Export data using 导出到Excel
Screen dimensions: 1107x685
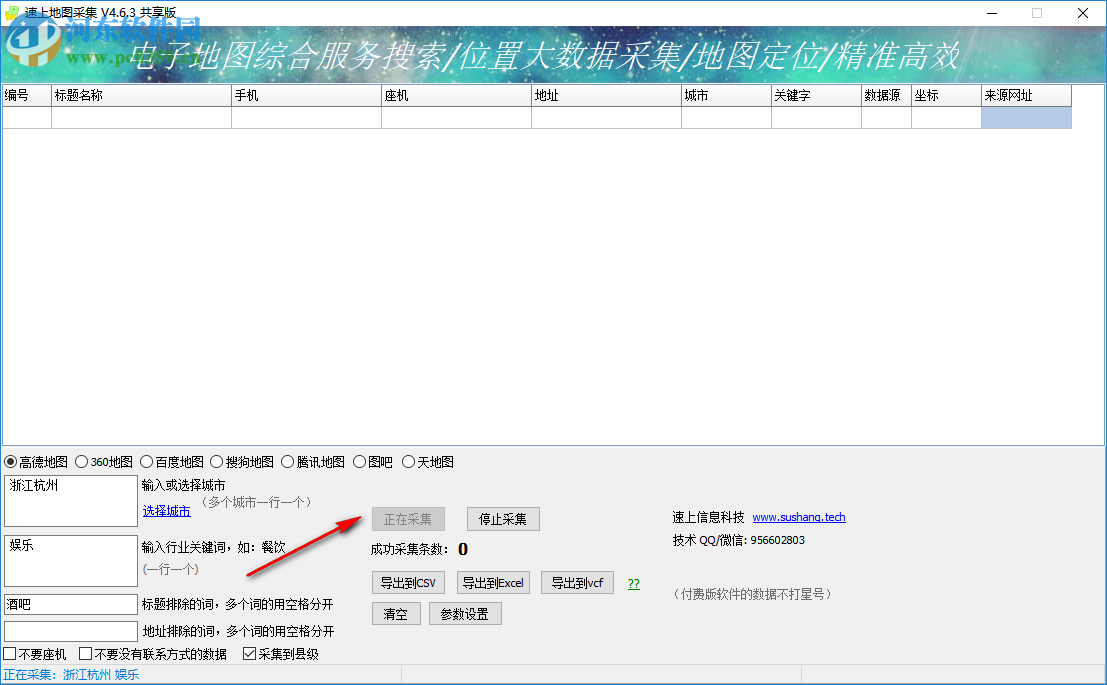[492, 582]
